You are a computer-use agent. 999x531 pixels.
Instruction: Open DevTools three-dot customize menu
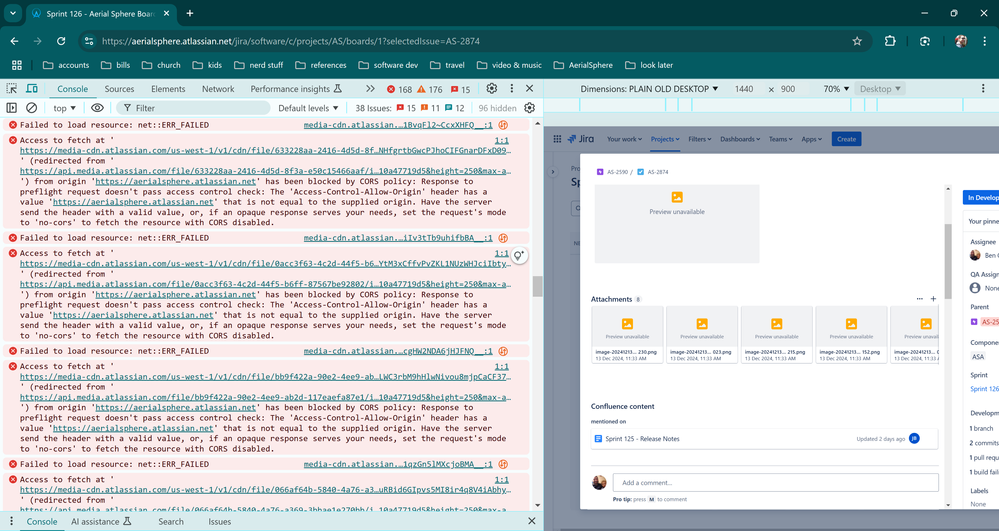(x=511, y=89)
